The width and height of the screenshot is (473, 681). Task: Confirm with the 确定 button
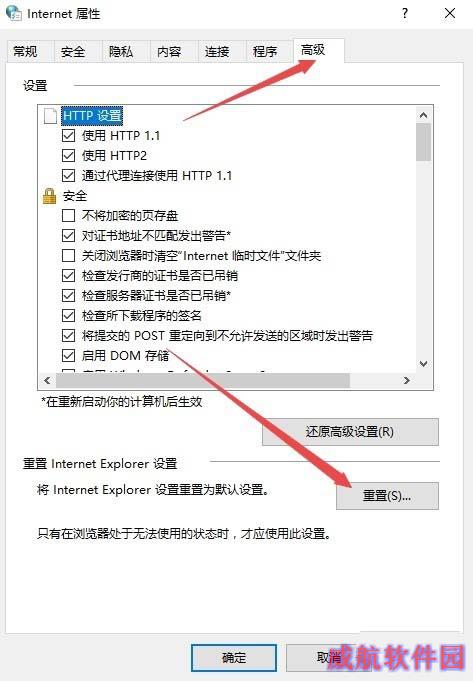click(234, 658)
